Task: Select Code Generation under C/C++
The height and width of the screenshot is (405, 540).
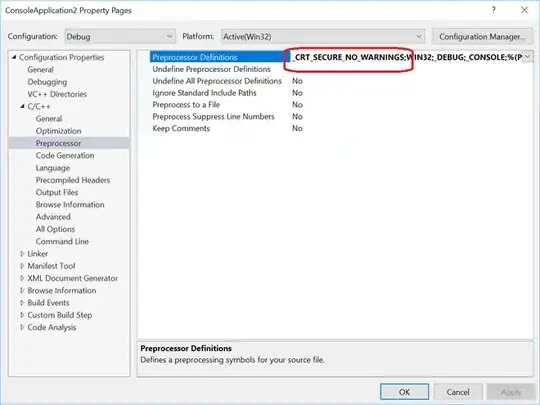Action: pyautogui.click(x=65, y=156)
